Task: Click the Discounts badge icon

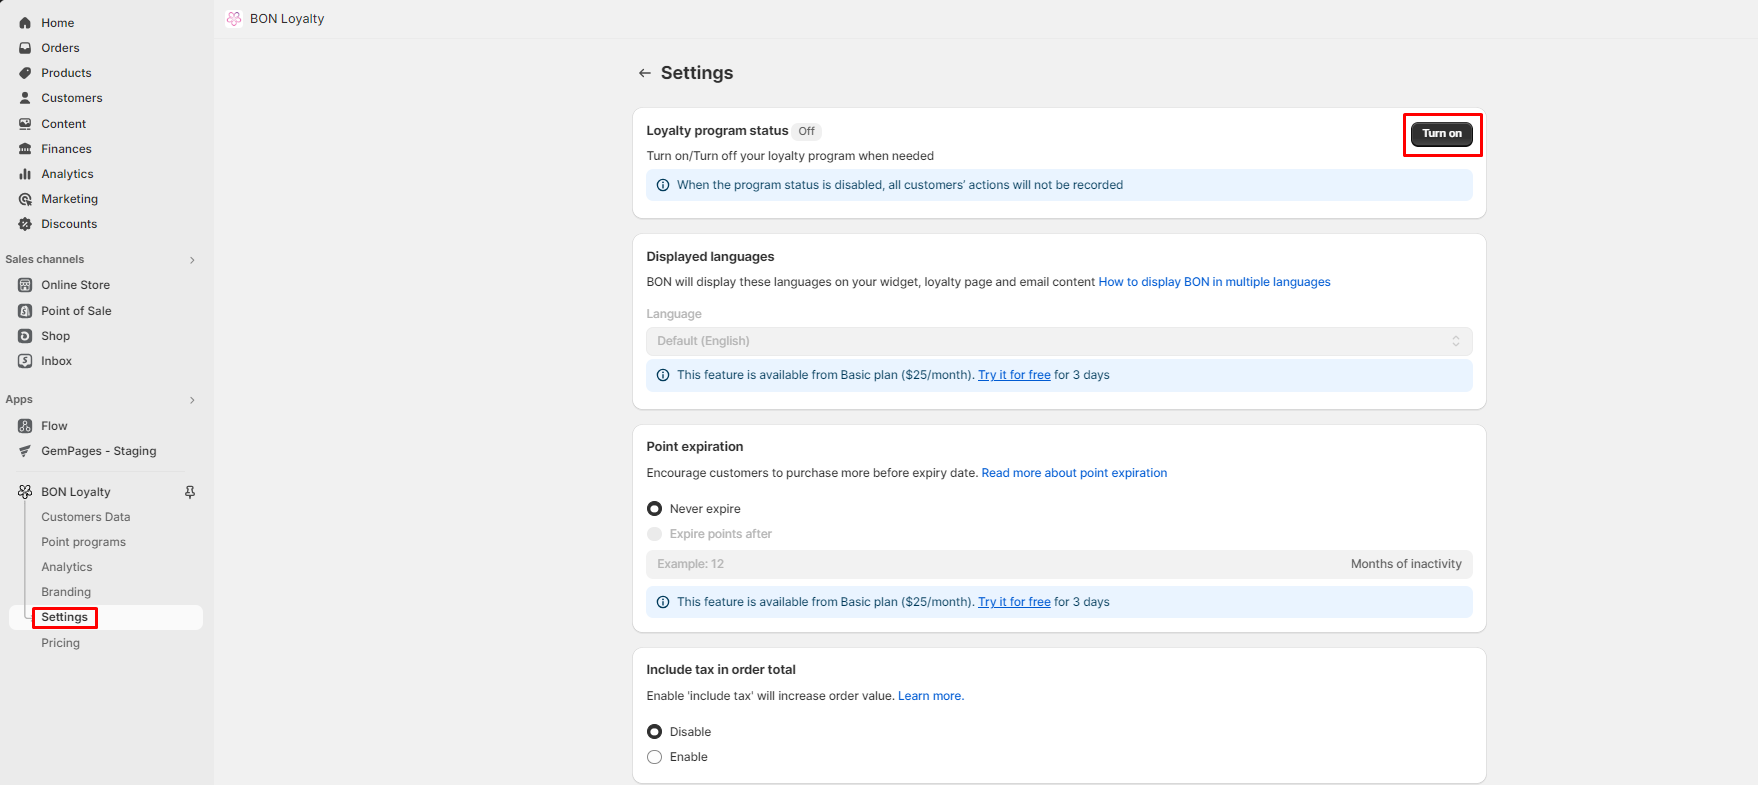Action: click(25, 224)
